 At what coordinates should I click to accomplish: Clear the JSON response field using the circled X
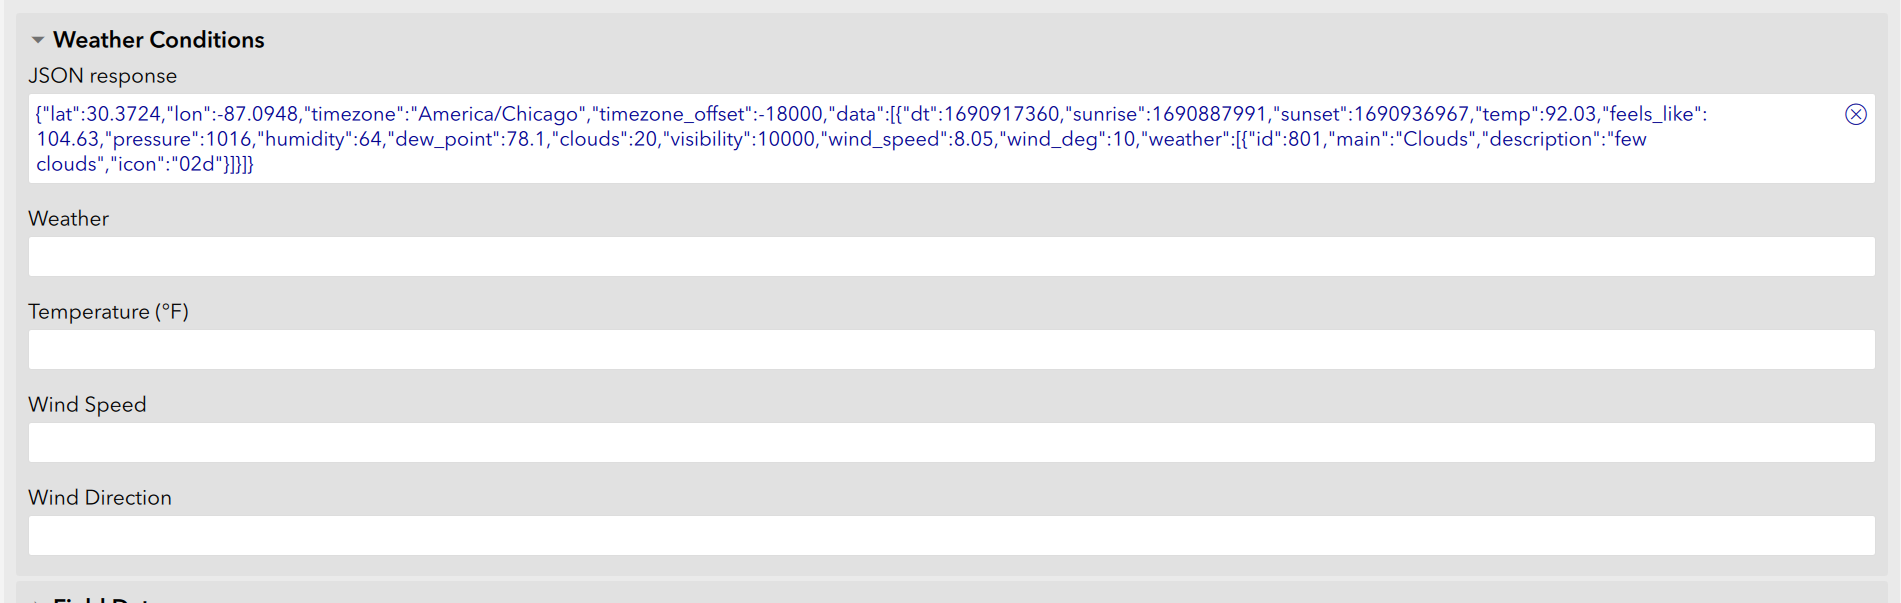tap(1856, 114)
